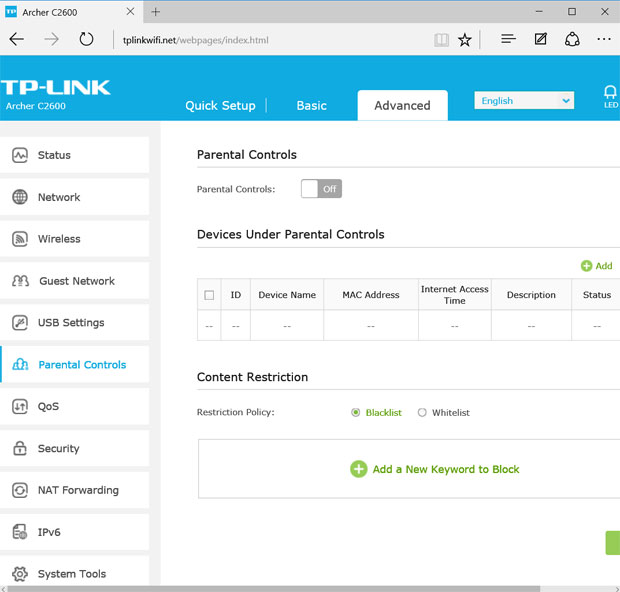
Task: Open a new browser tab
Action: click(x=156, y=12)
